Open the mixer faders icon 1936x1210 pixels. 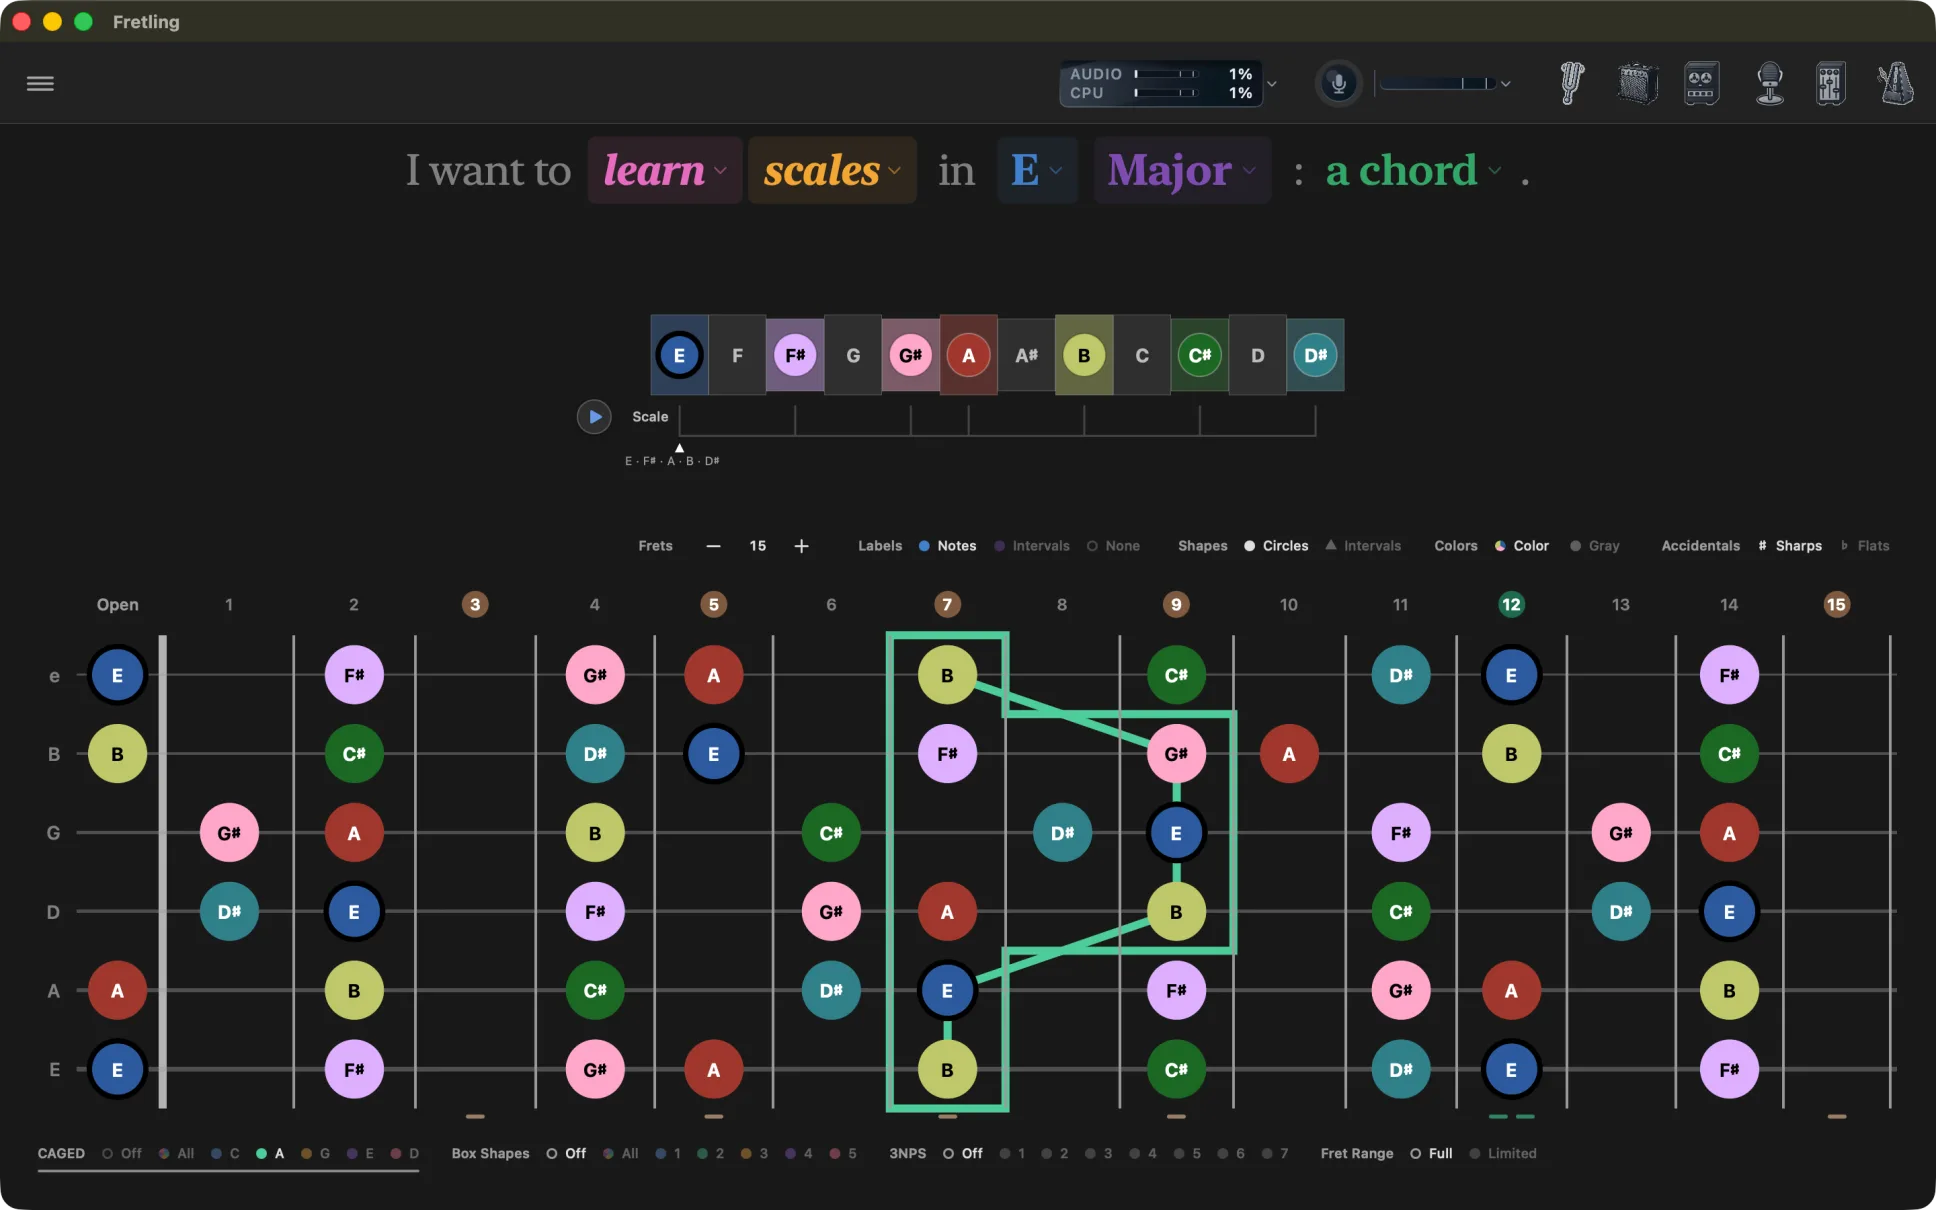click(x=1831, y=83)
